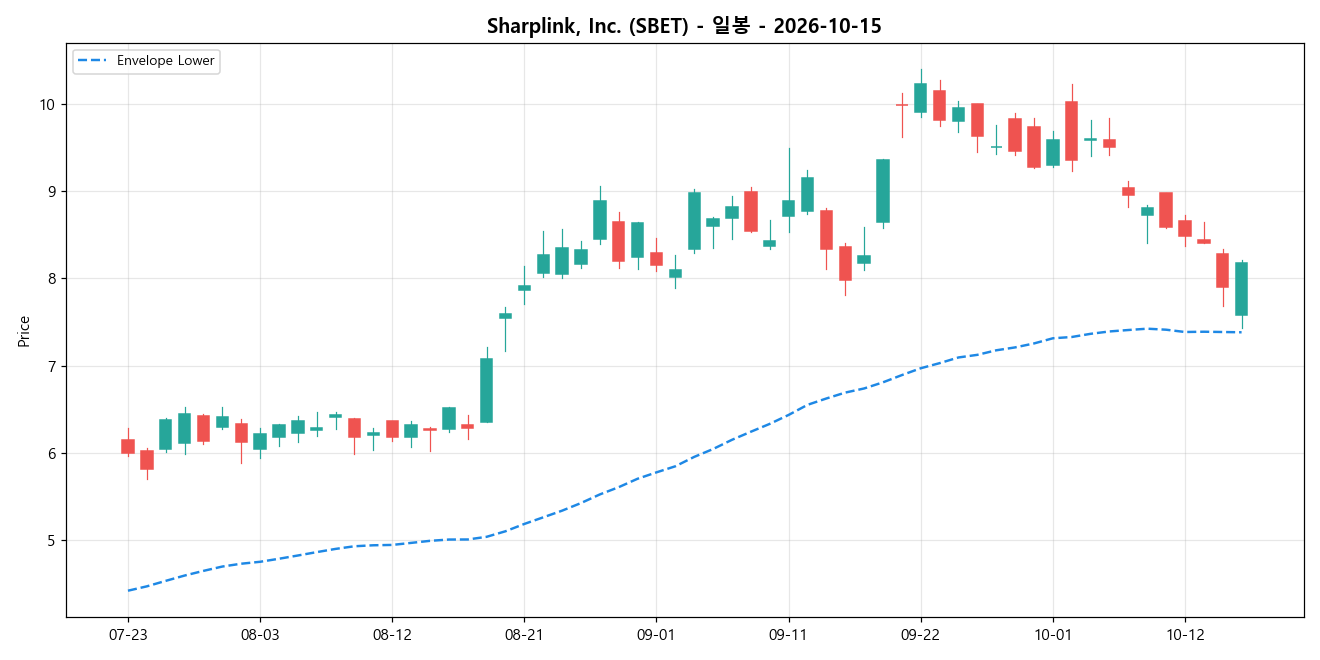Viewport: 1320px width, 660px height.
Task: Click the Price y-axis label
Action: click(x=24, y=331)
